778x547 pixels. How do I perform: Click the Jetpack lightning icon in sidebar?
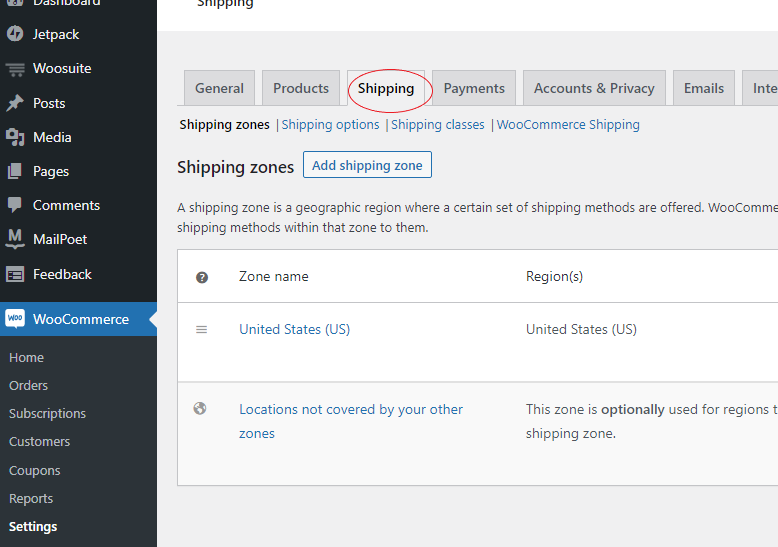15,34
